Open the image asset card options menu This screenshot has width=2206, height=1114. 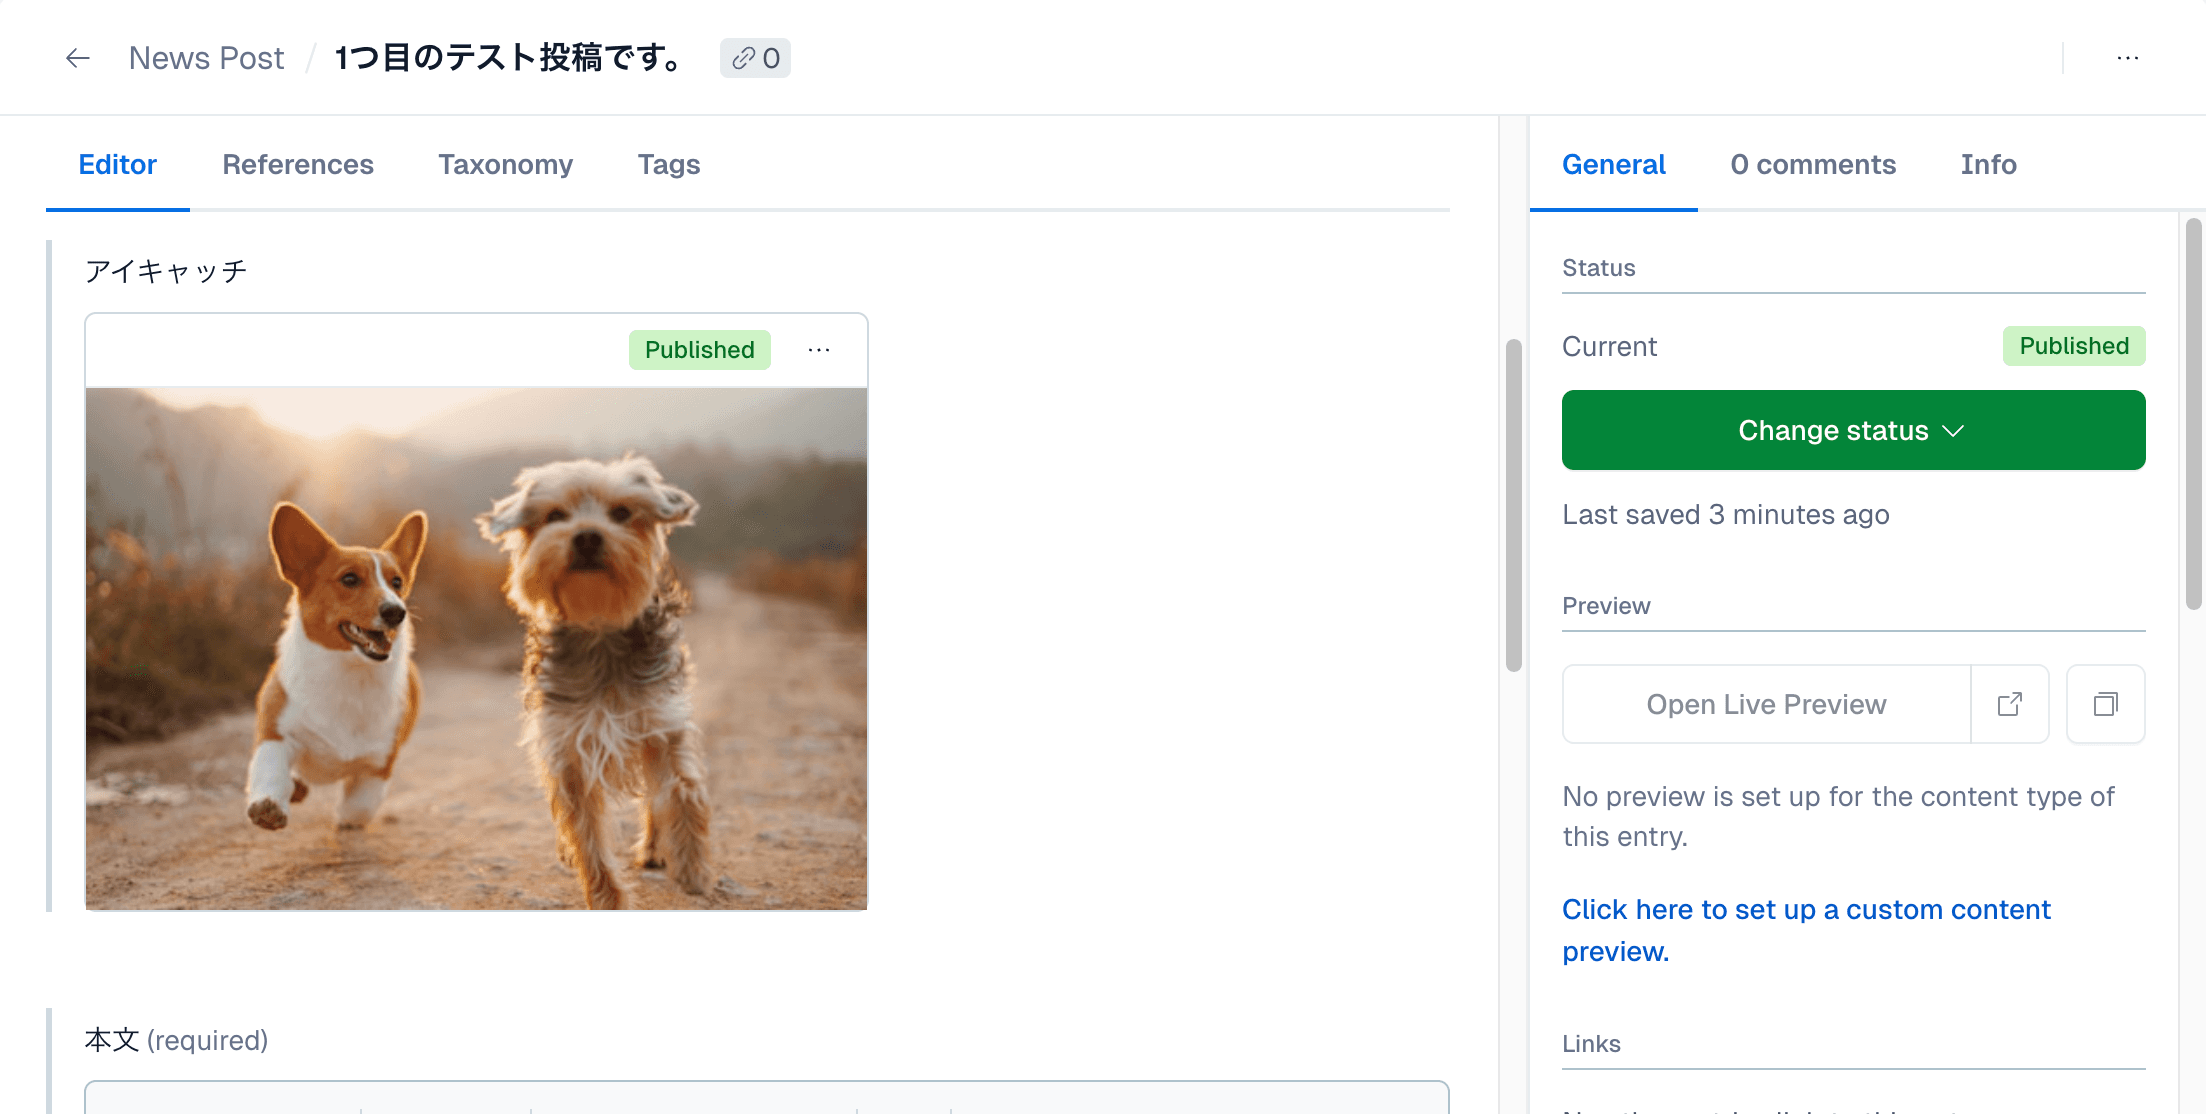819,350
